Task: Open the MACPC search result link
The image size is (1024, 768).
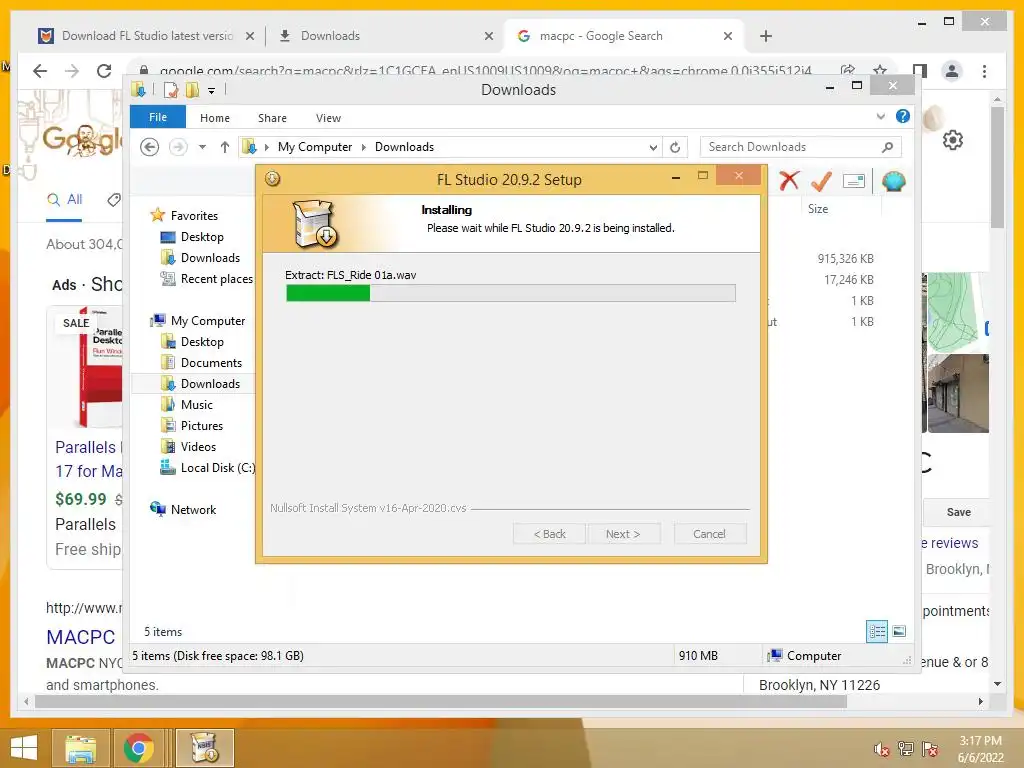Action: tap(80, 637)
